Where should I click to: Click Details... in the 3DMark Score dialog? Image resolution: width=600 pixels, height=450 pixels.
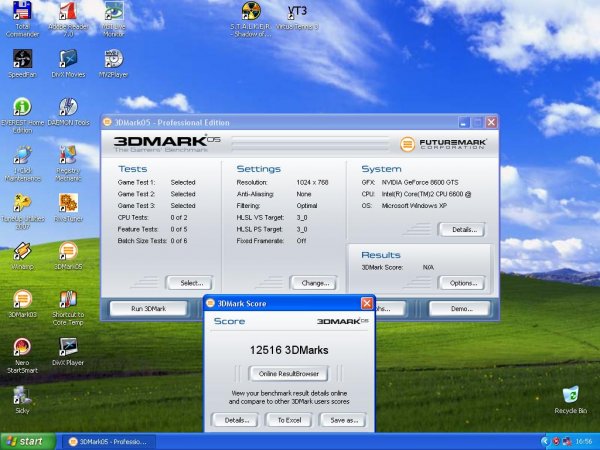[235, 420]
